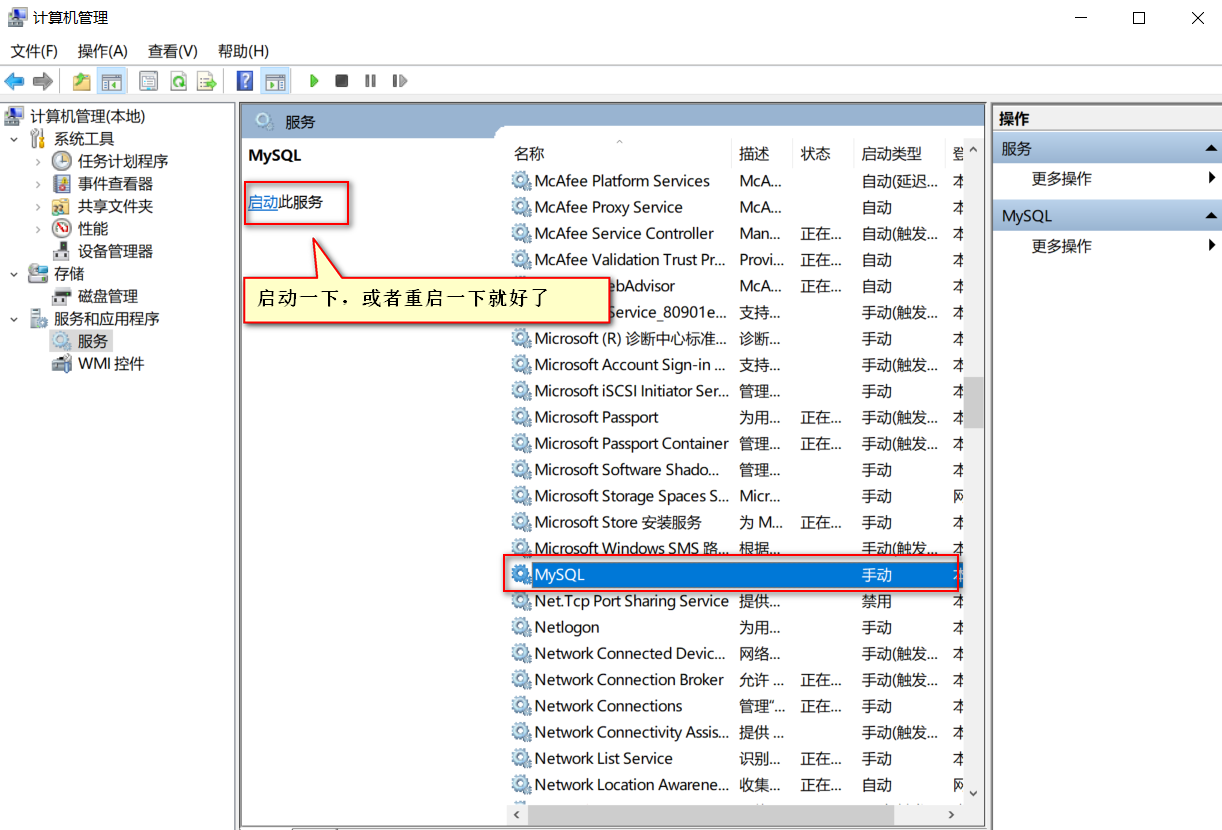Select Microsoft Store 安装服务 row

[x=736, y=522]
